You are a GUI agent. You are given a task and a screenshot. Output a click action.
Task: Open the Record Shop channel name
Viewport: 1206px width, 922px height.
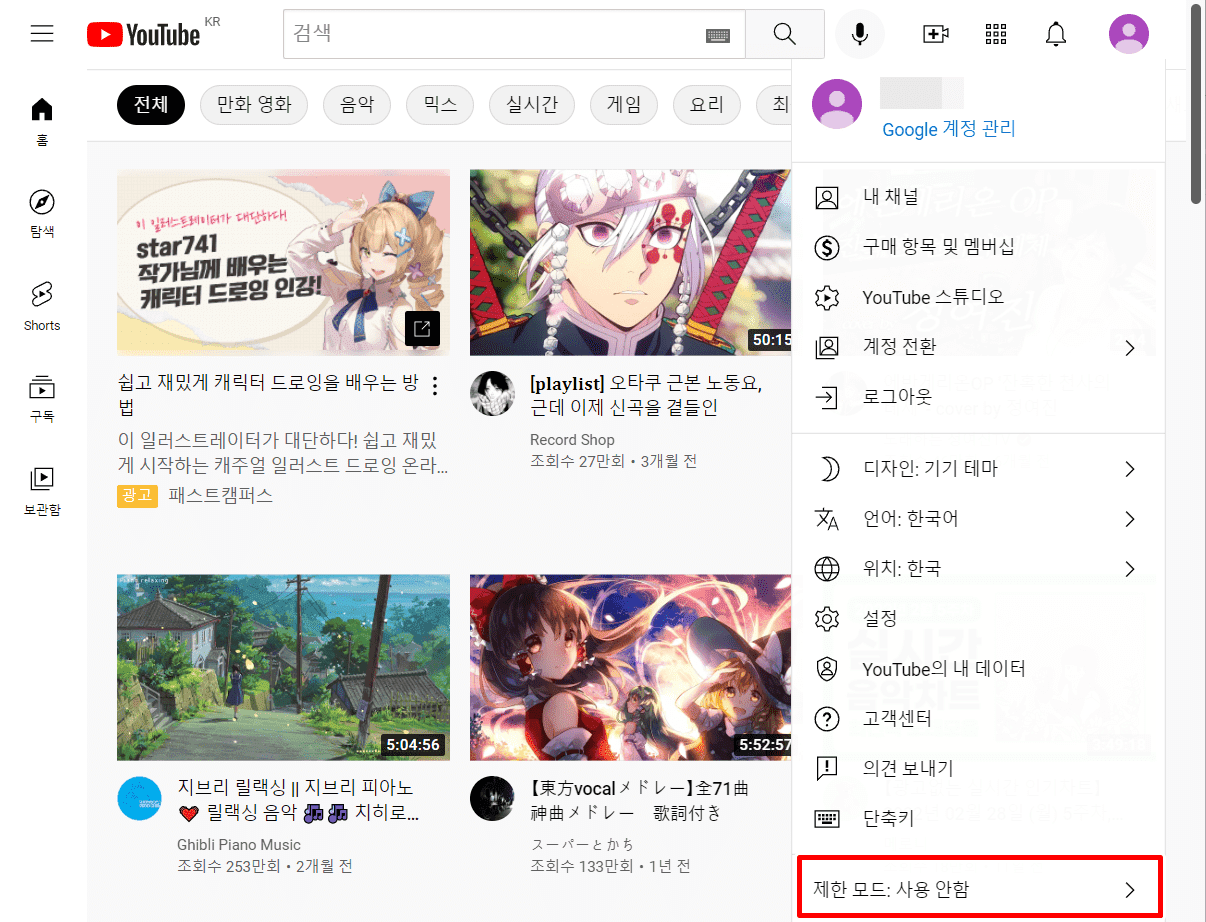572,440
